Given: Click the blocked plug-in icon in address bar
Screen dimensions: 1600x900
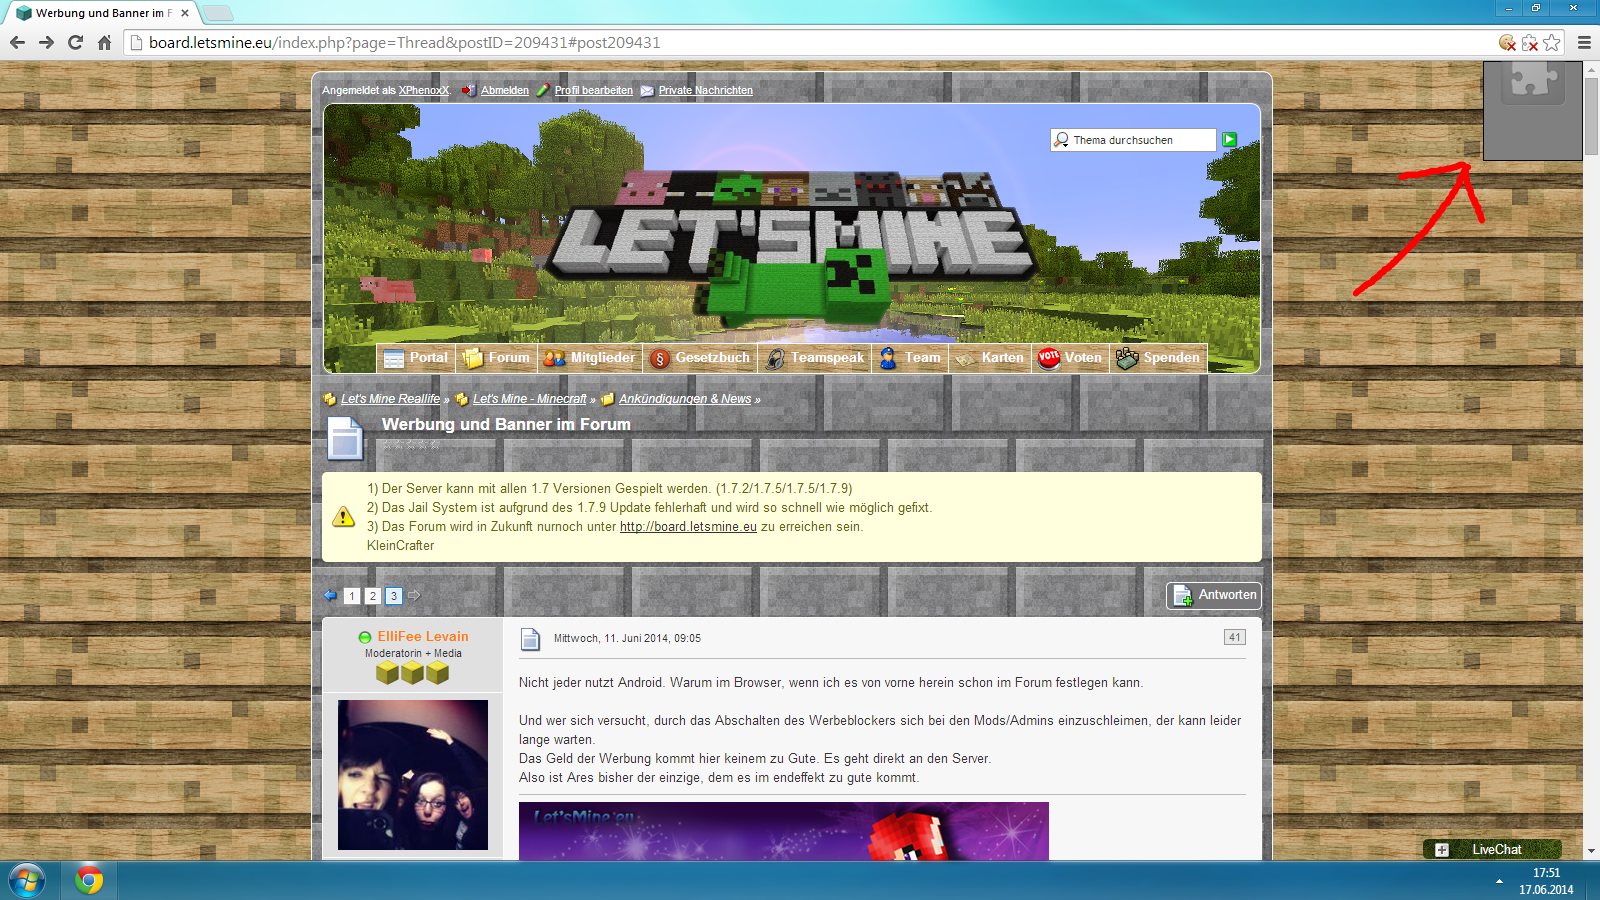Looking at the screenshot, I should tap(1529, 42).
